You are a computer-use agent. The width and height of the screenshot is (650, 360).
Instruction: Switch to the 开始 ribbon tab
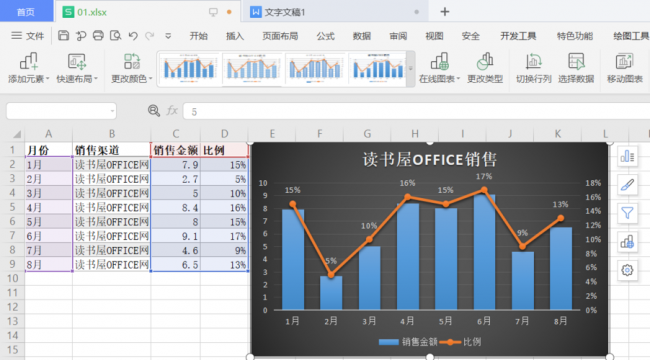tap(199, 36)
